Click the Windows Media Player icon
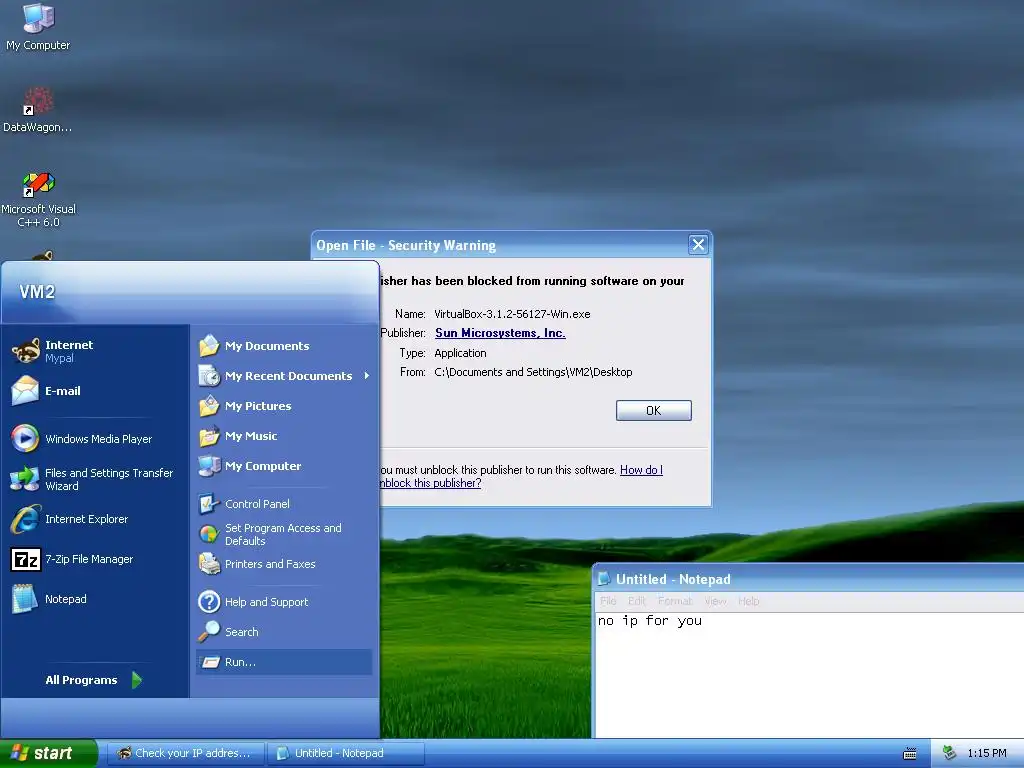This screenshot has height=768, width=1024. click(x=25, y=438)
